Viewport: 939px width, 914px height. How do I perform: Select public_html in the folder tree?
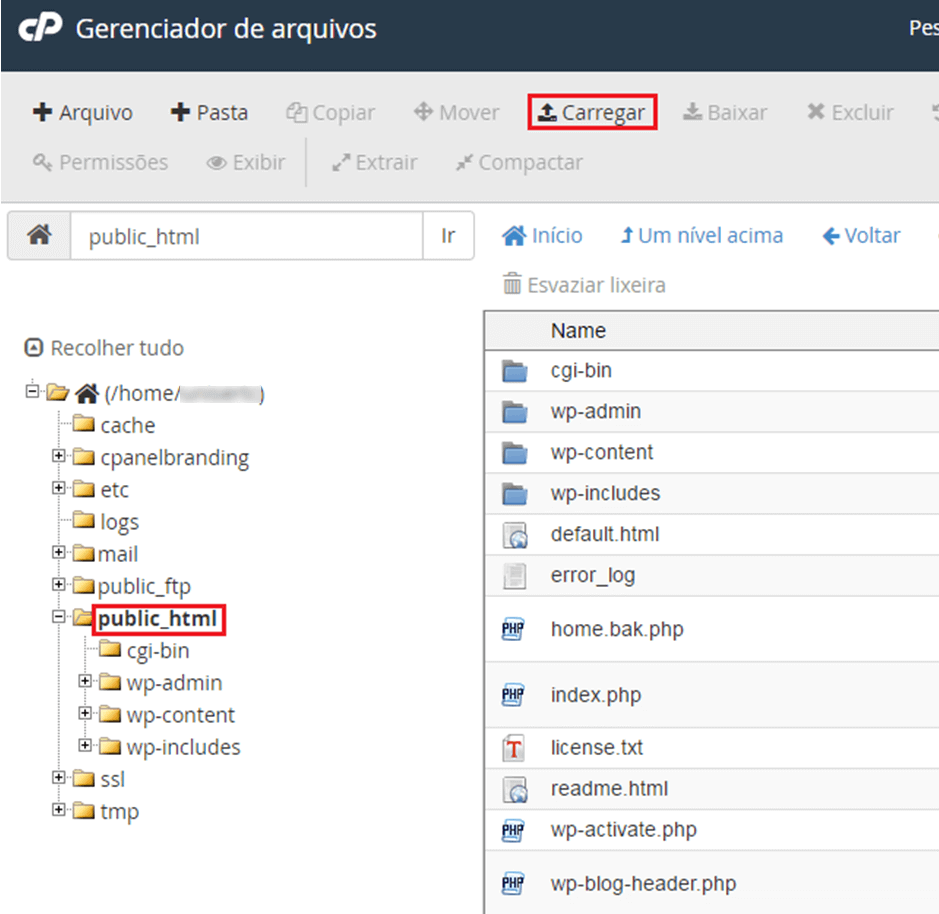157,619
